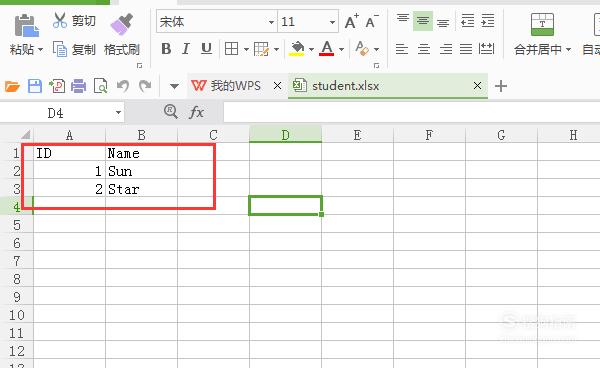
Task: Select column D header
Action: (285, 135)
